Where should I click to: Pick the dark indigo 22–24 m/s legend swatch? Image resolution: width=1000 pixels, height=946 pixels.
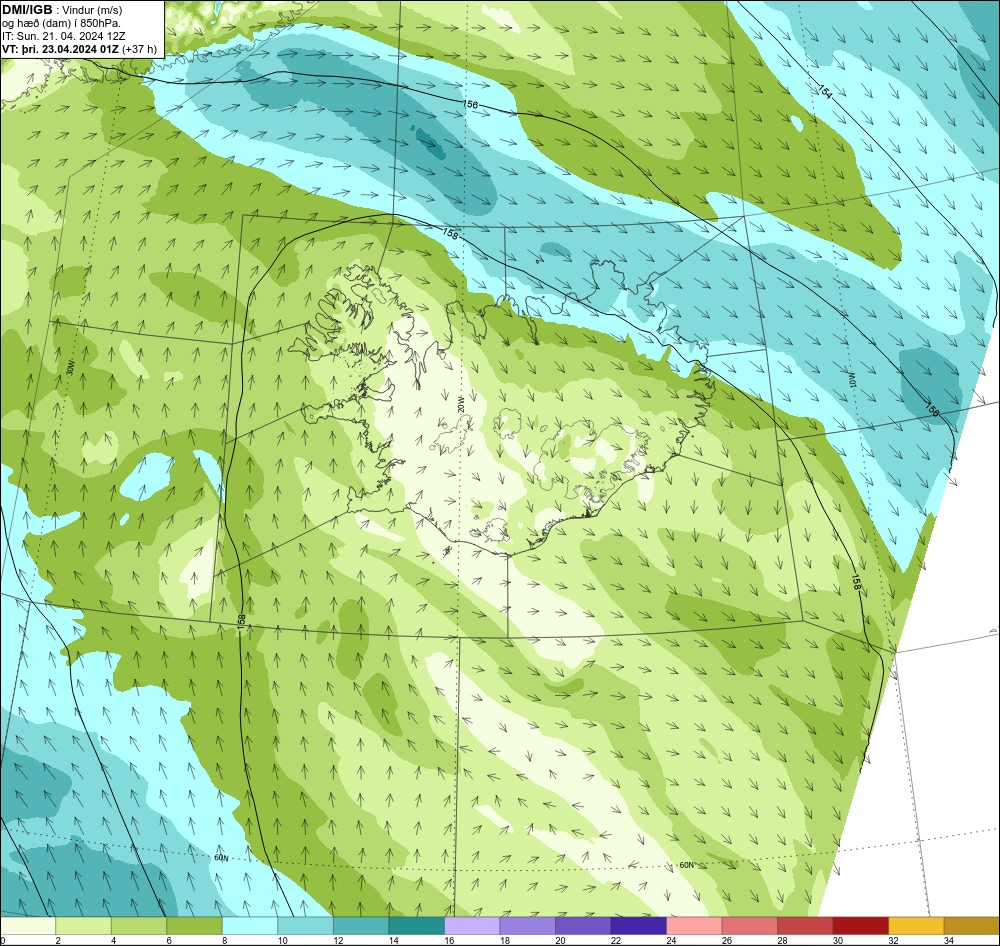(638, 926)
